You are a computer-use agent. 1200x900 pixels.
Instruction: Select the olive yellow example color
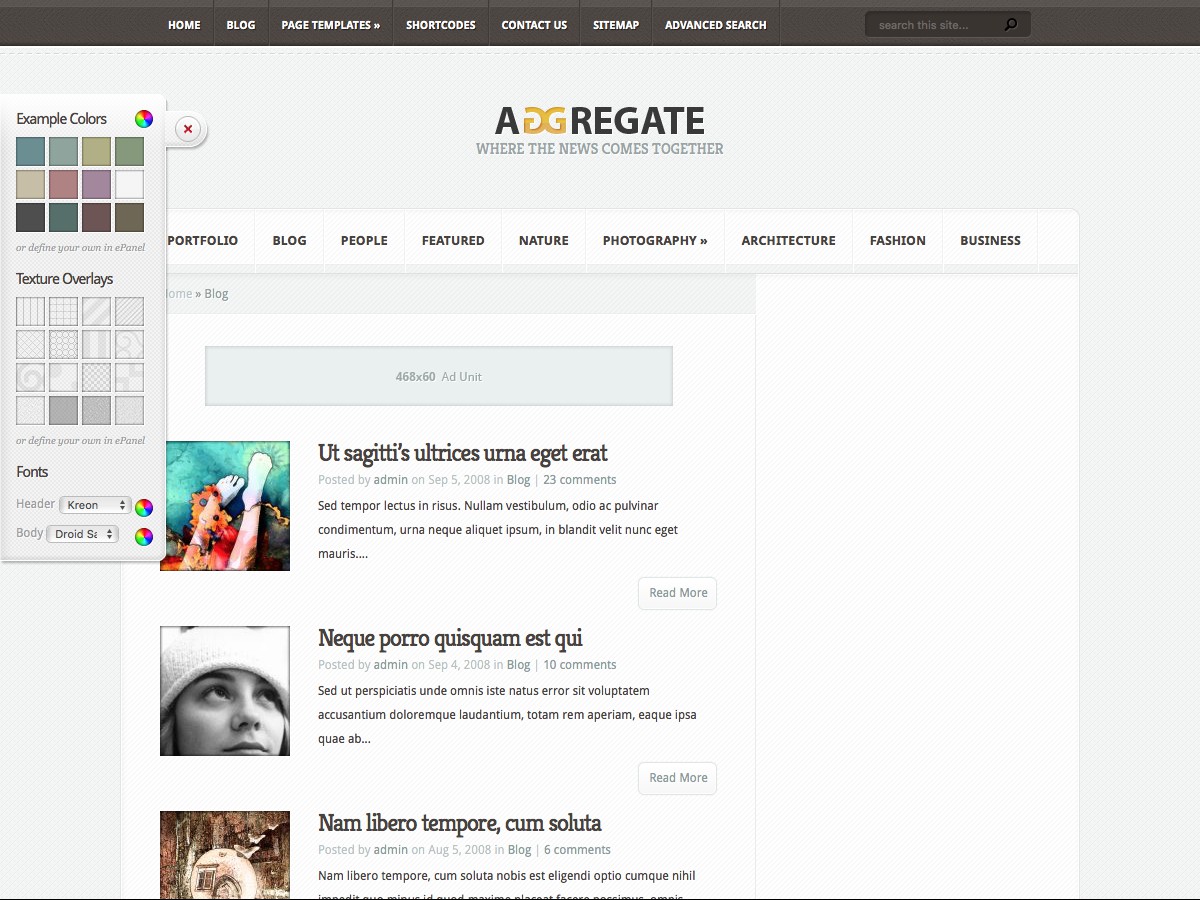point(96,152)
